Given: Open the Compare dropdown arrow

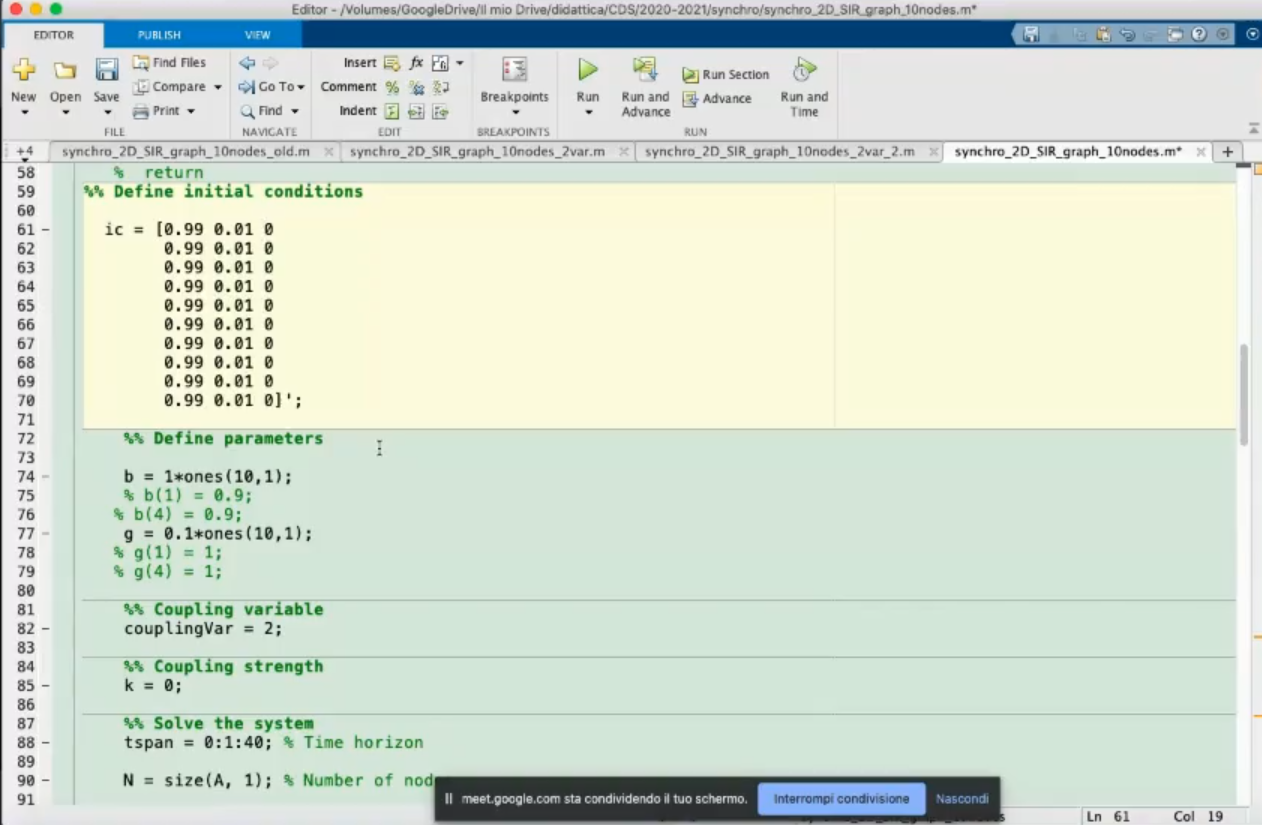Looking at the screenshot, I should 218,87.
